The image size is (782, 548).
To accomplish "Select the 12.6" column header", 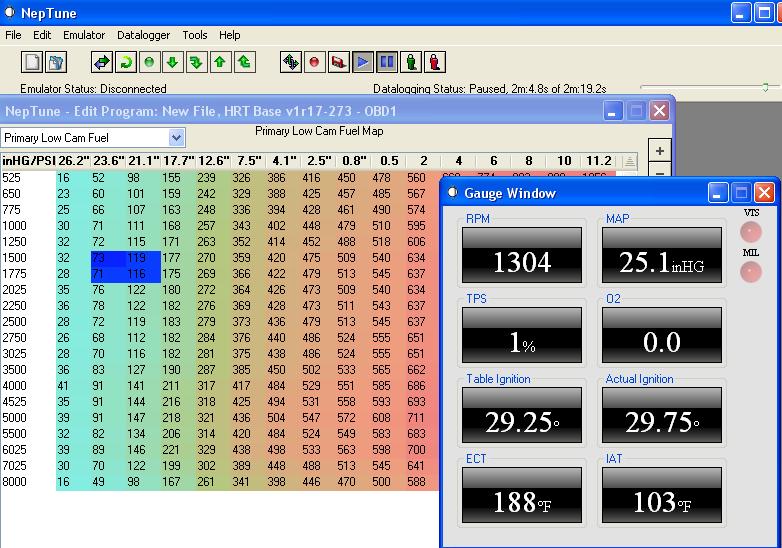I will [213, 161].
